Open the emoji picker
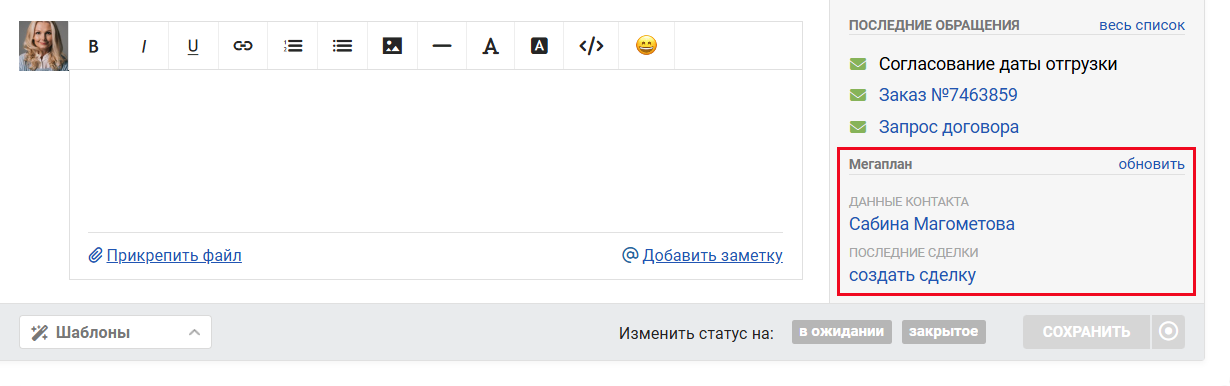The width and height of the screenshot is (1230, 386). 646,46
